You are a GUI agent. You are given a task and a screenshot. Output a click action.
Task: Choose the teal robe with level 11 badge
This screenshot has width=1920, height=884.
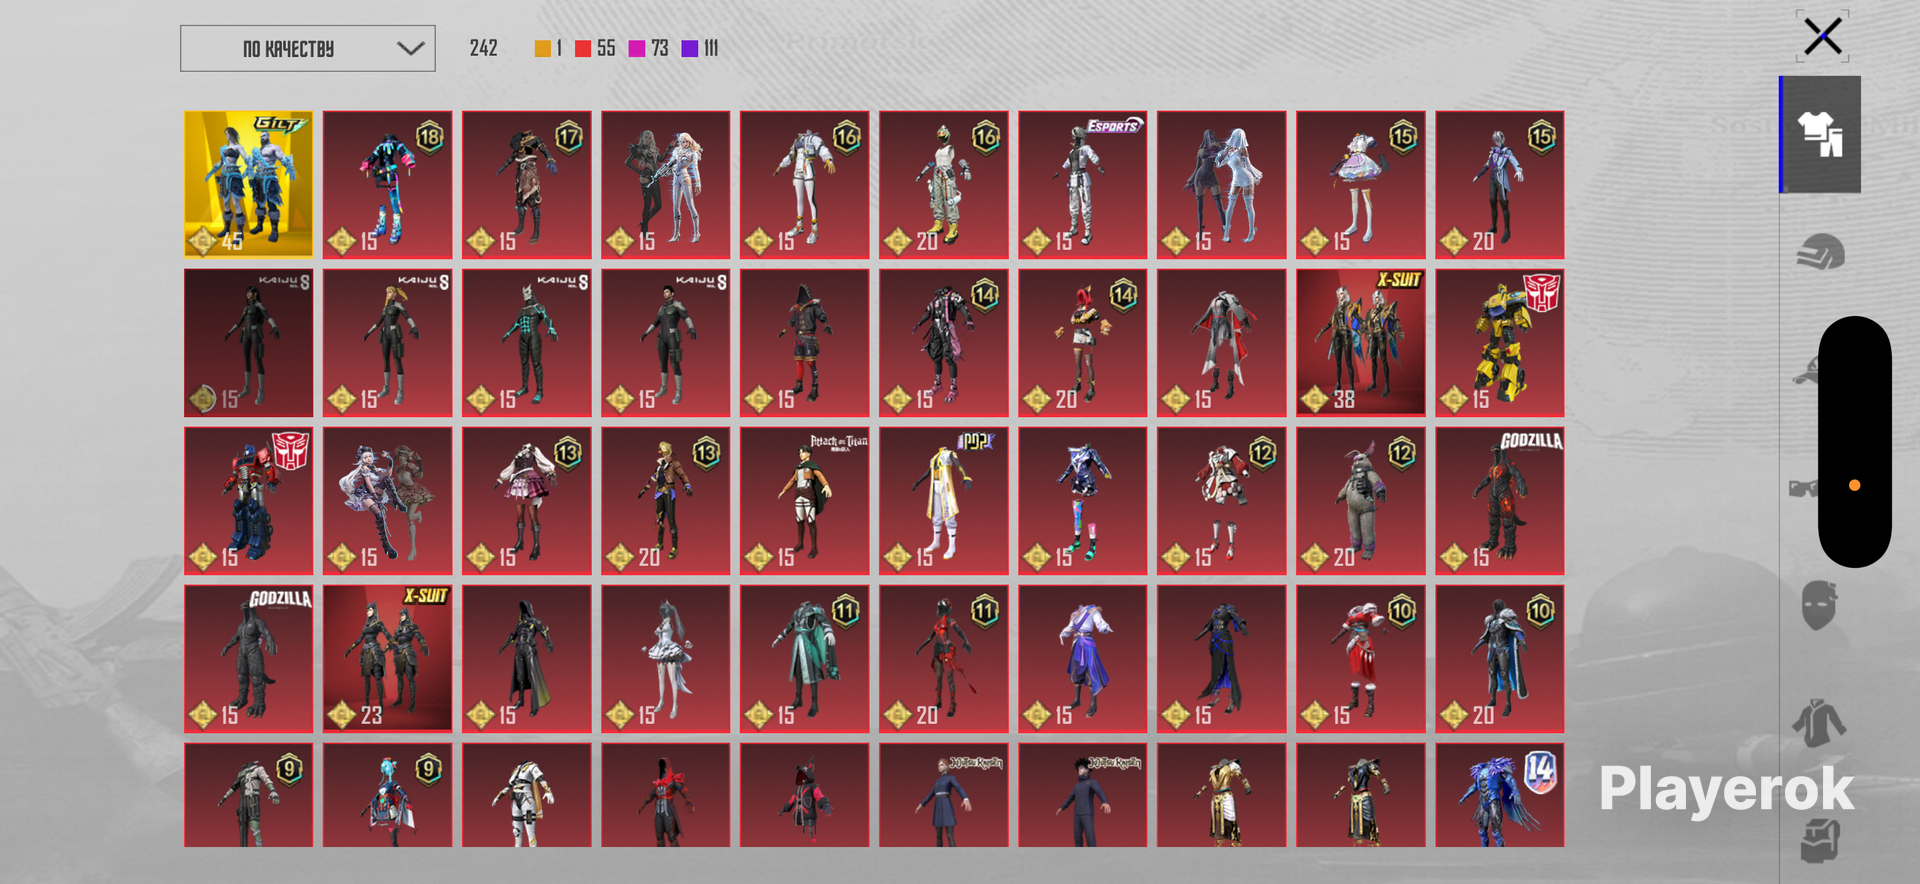804,659
